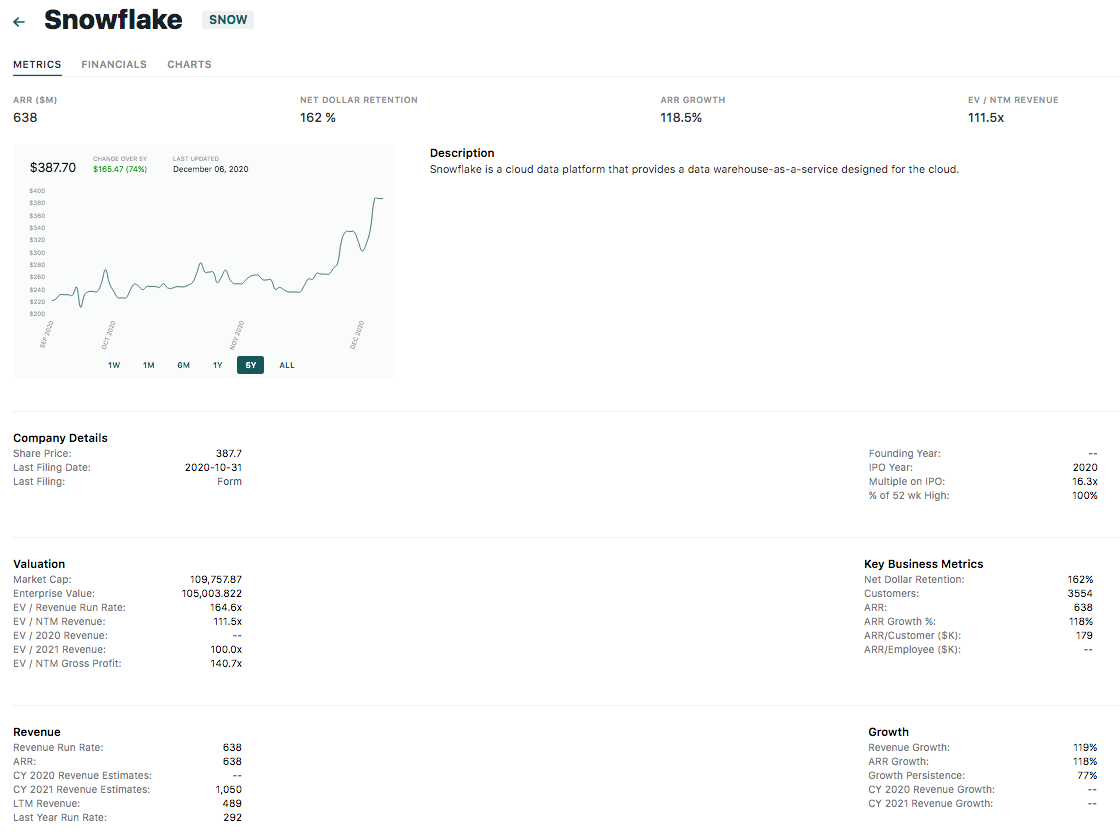Click the EV / 2021 Revenue 100.0x

click(226, 649)
